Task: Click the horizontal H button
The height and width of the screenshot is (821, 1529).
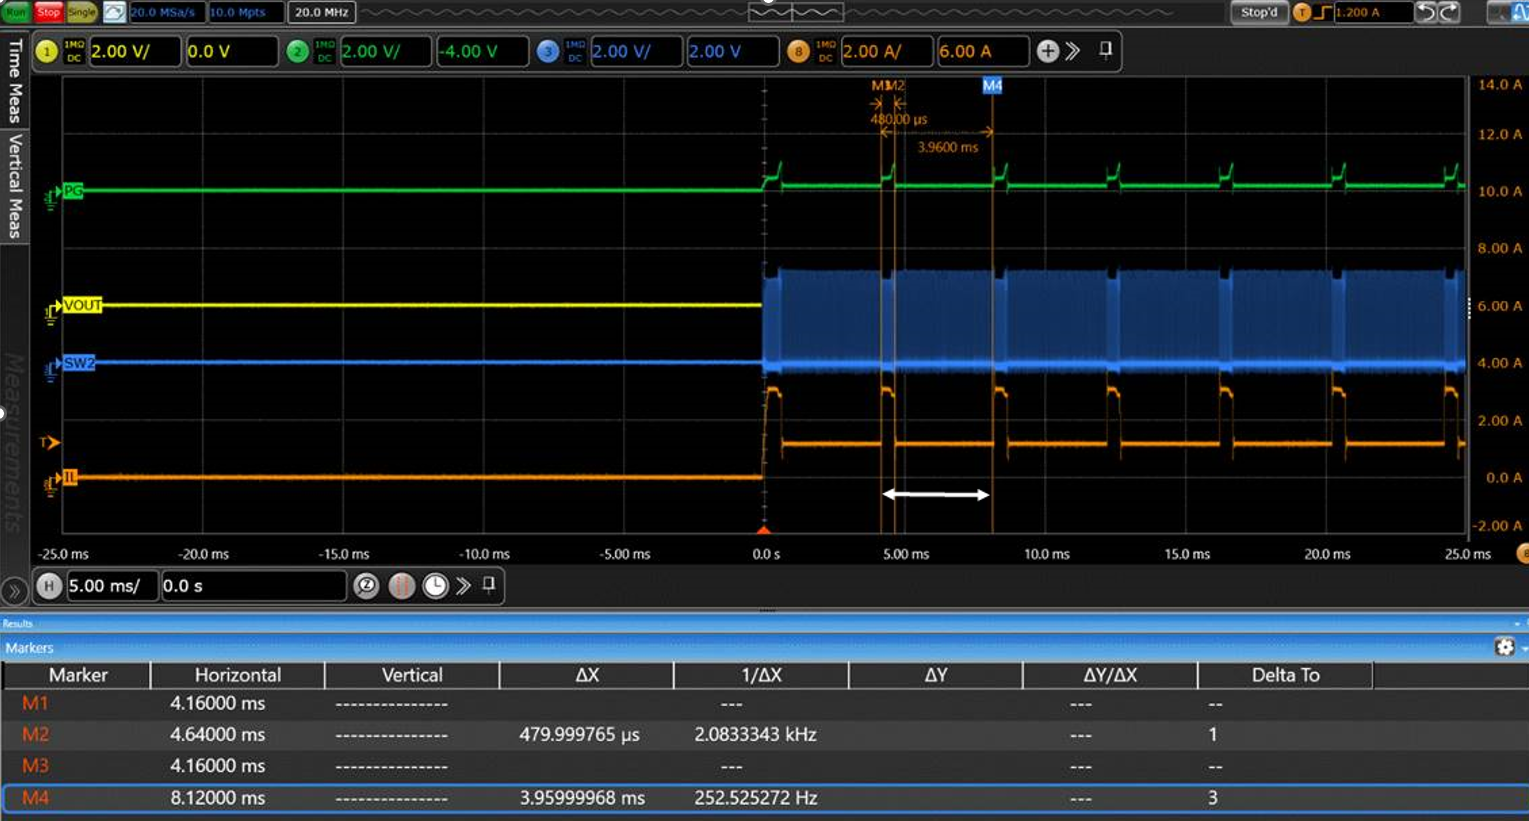Action: pyautogui.click(x=48, y=586)
